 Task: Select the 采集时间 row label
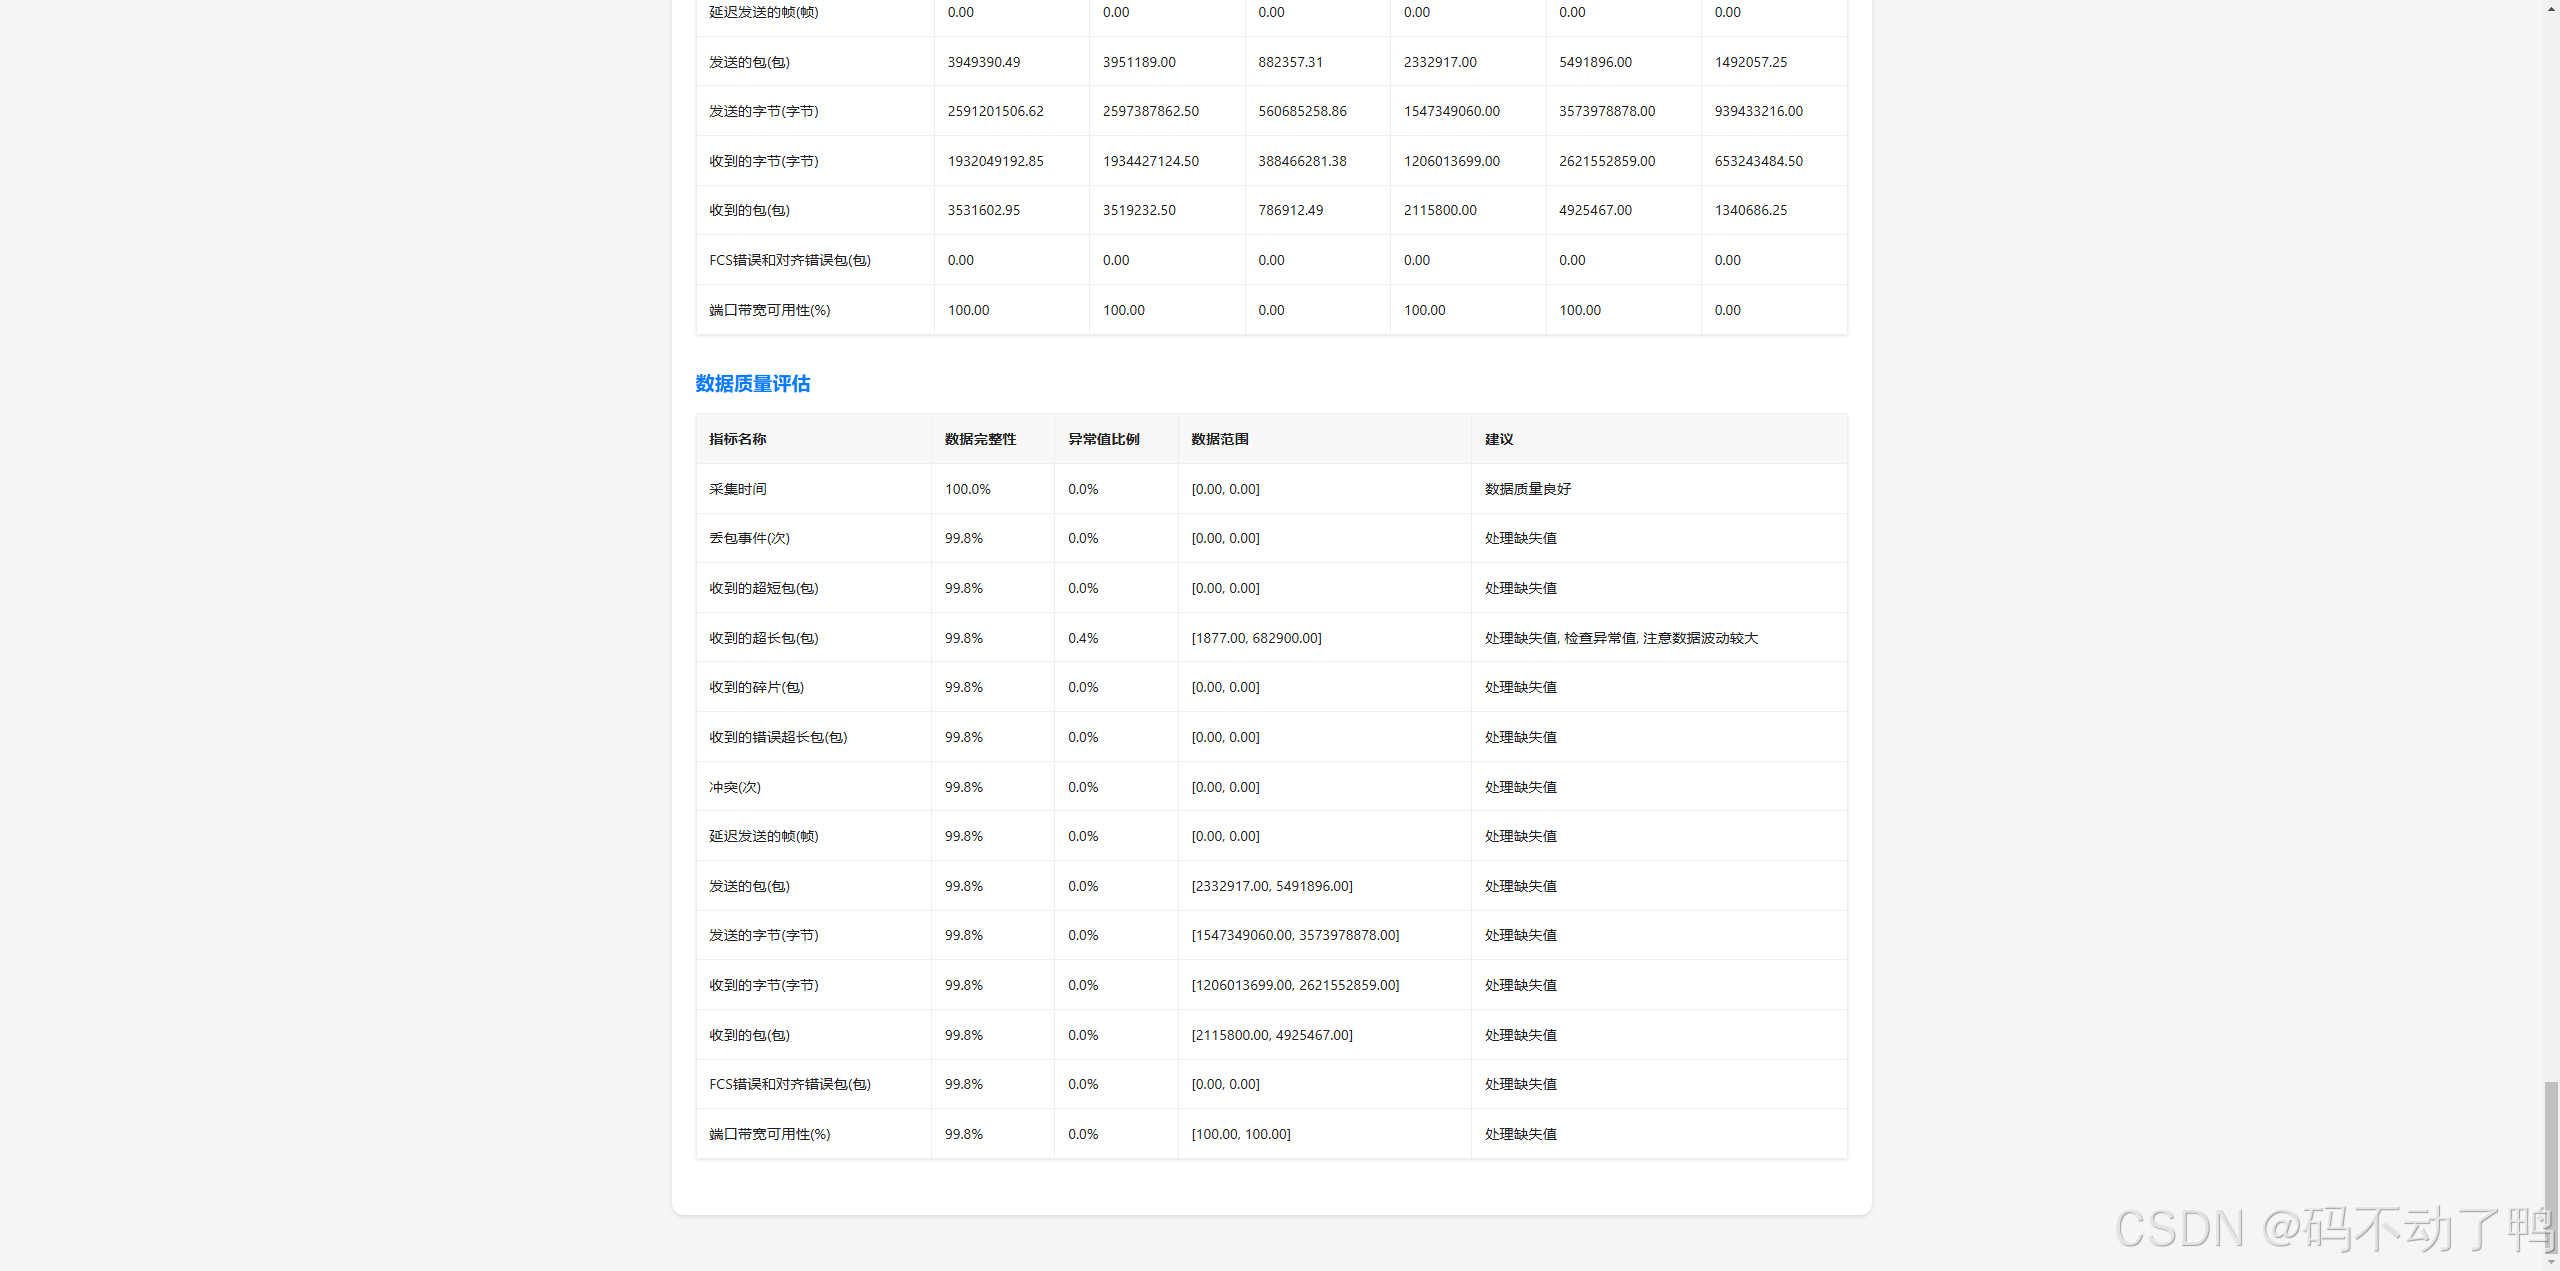click(x=737, y=489)
